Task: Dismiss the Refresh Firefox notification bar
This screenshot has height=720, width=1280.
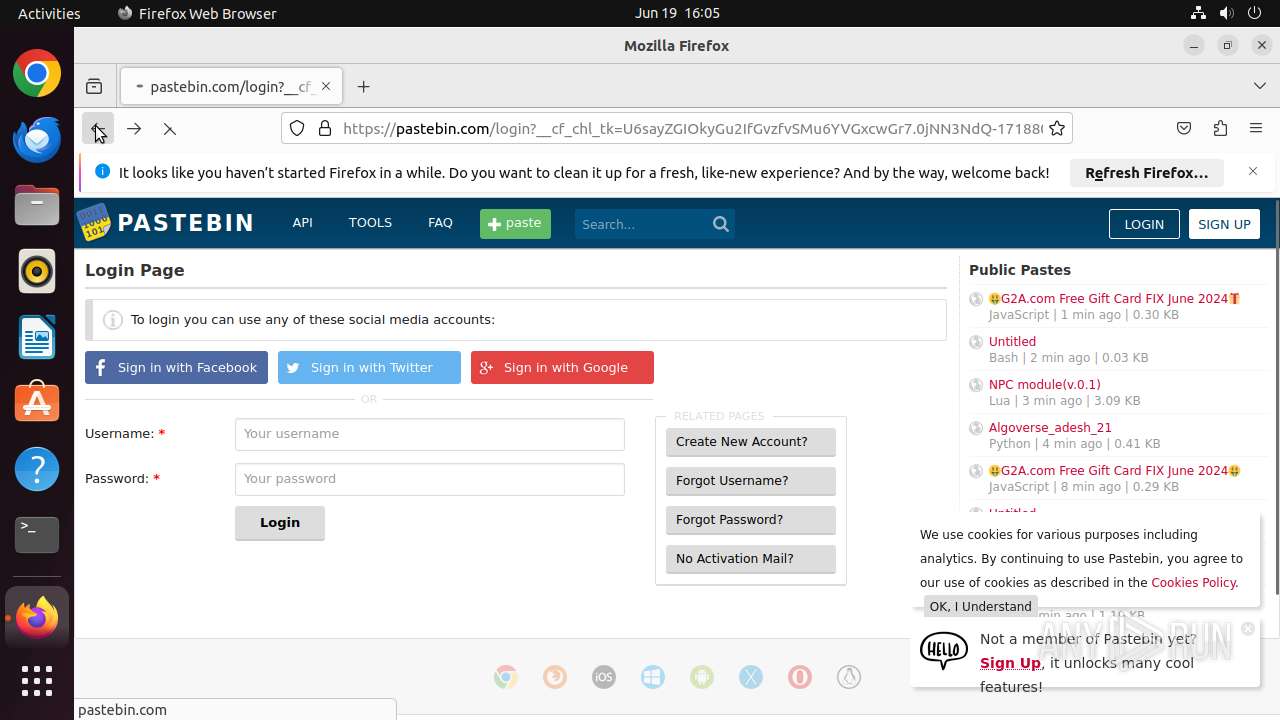Action: click(1253, 171)
